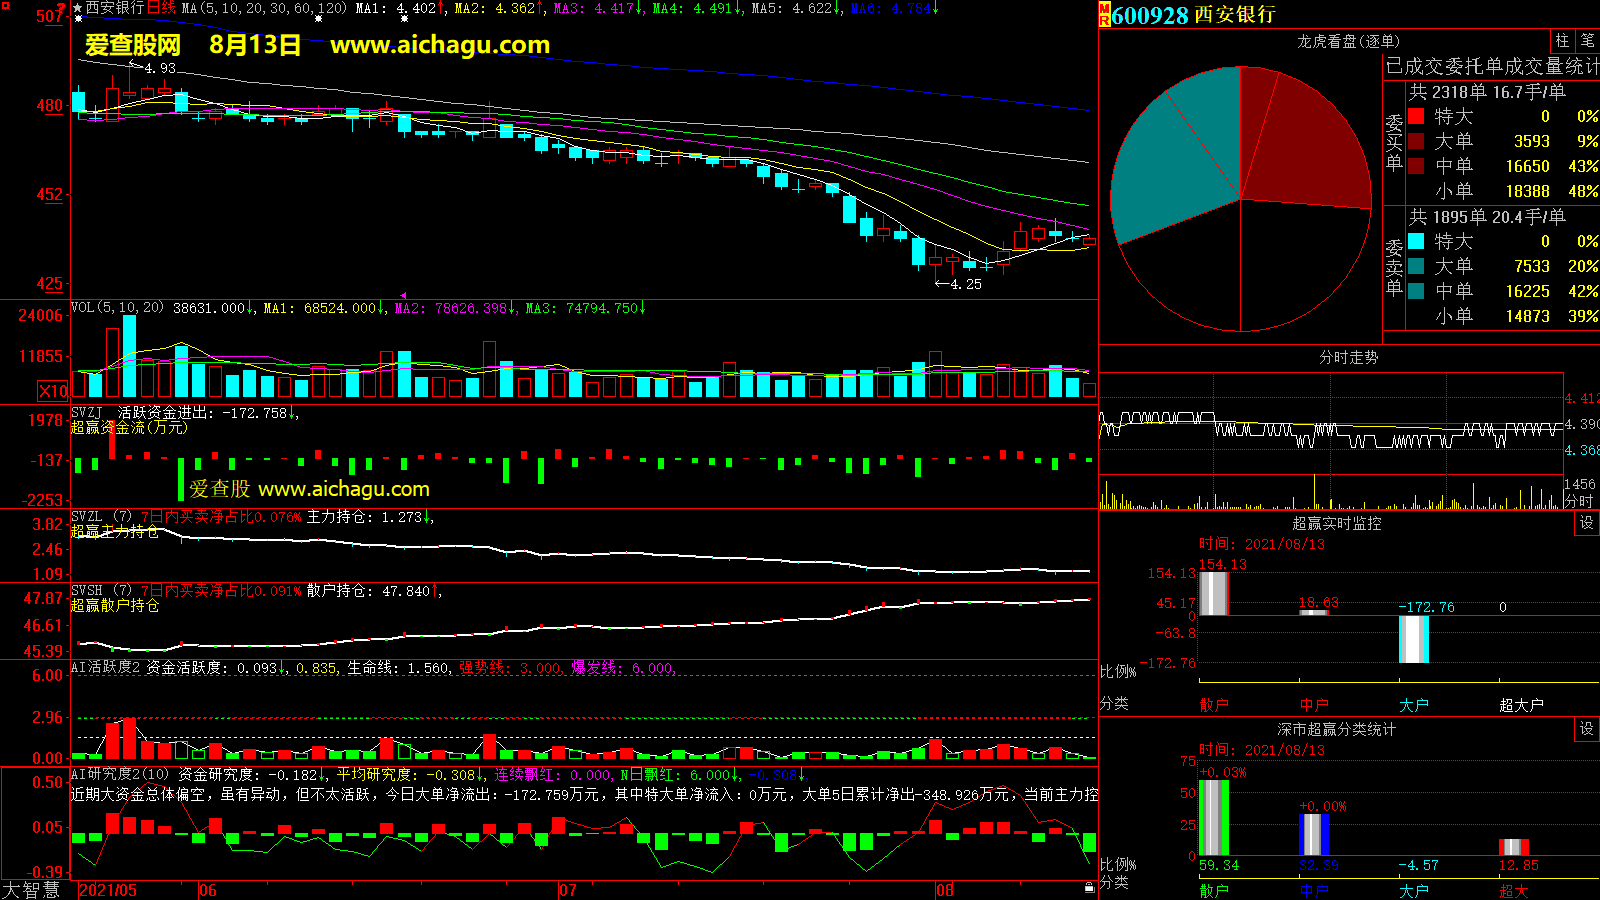
Task: Open settings 设 for 深市超赢分类统计
Action: (x=1586, y=729)
